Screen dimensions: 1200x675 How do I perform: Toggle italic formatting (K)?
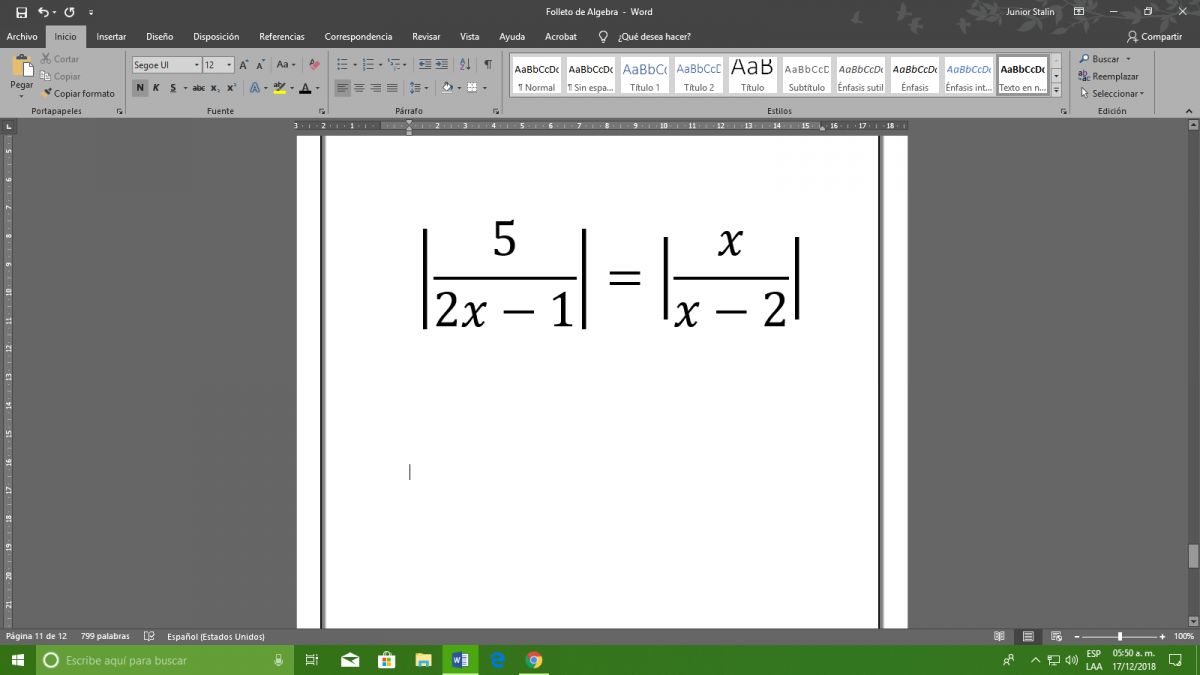[x=156, y=88]
